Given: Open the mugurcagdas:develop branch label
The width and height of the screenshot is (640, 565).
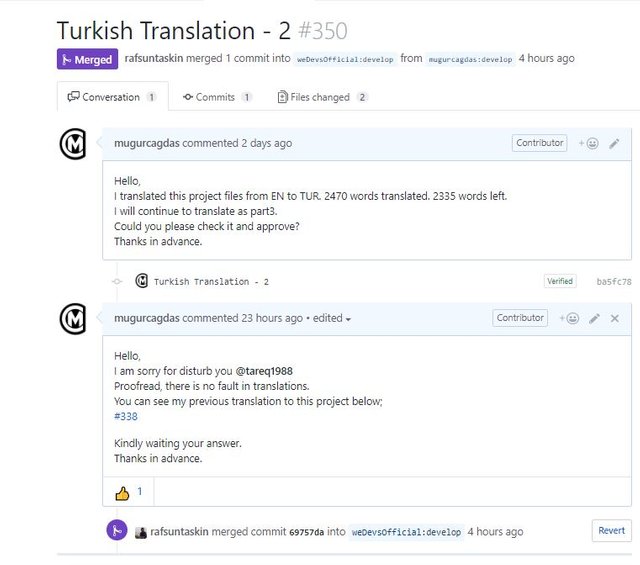Looking at the screenshot, I should [x=470, y=59].
